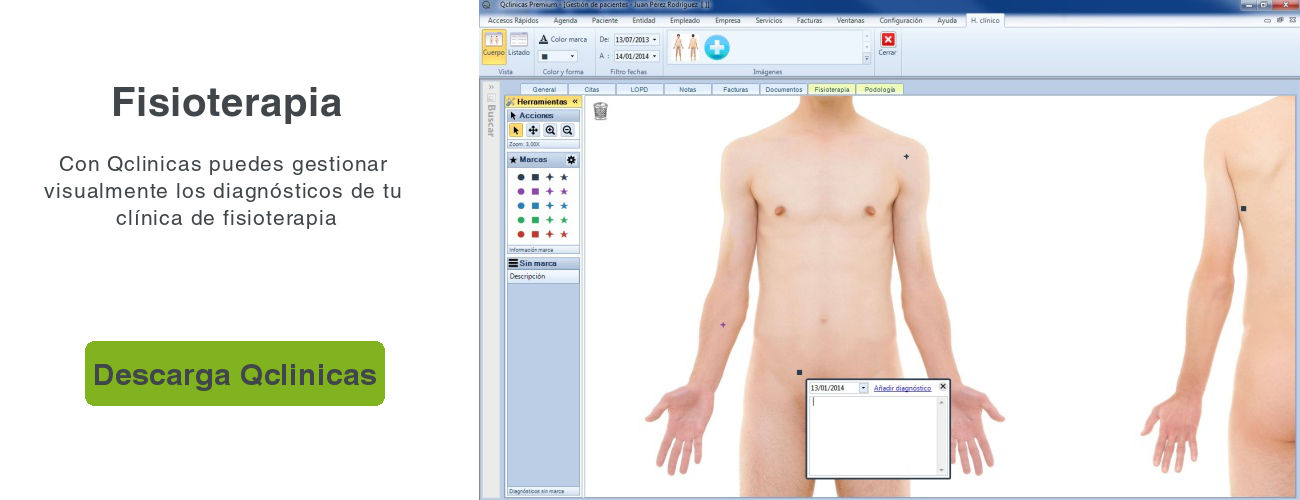Open the Marcas settings gear
1300x500 pixels.
tap(571, 160)
